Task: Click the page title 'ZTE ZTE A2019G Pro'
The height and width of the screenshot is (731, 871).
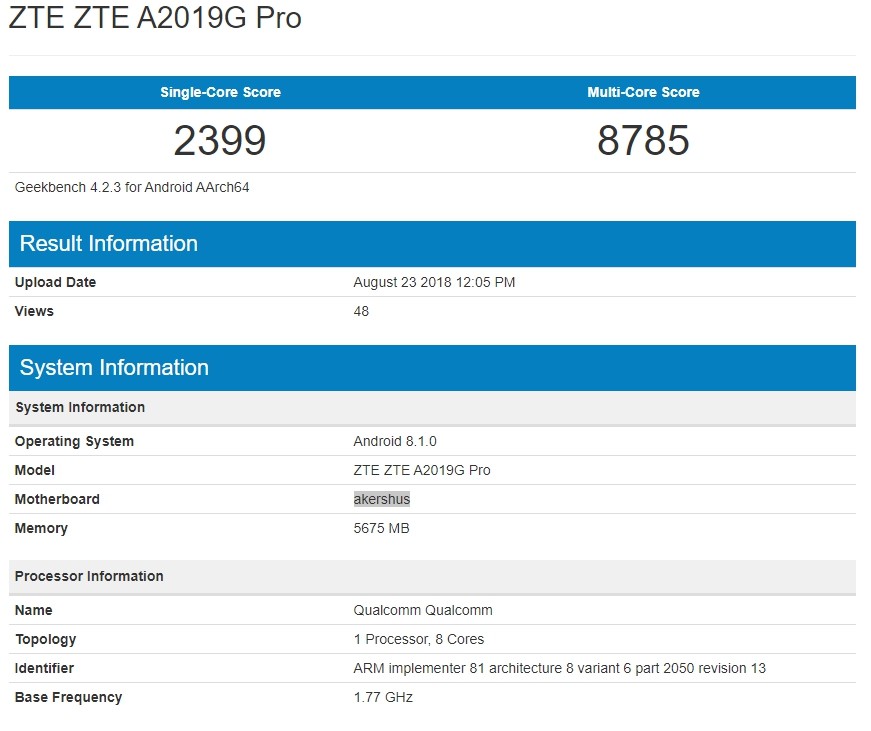Action: (x=155, y=17)
